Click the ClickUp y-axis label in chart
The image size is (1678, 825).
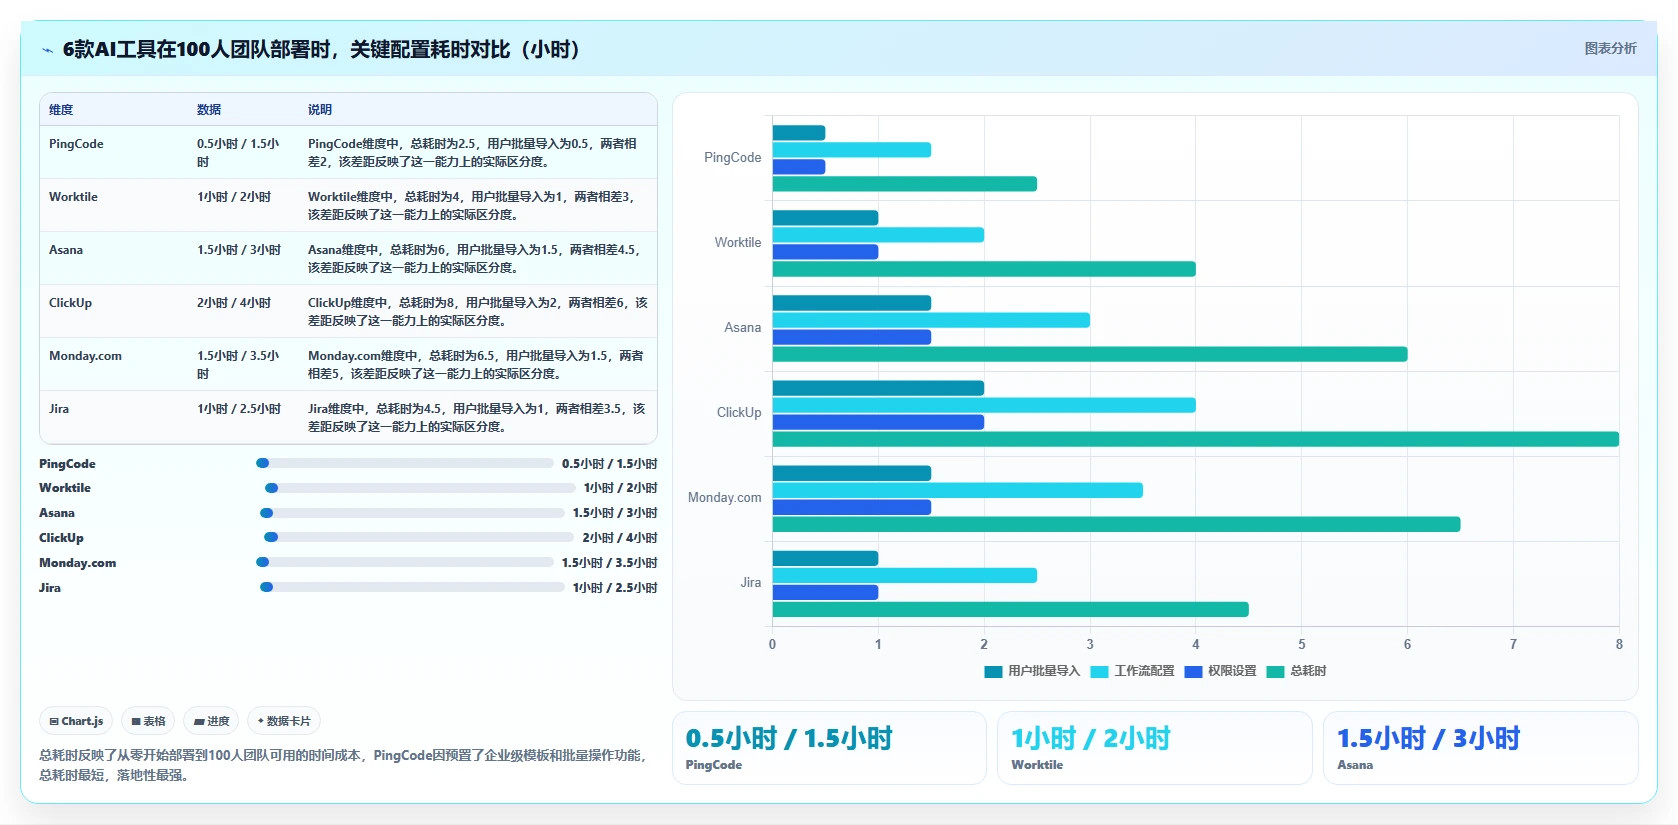tap(739, 413)
